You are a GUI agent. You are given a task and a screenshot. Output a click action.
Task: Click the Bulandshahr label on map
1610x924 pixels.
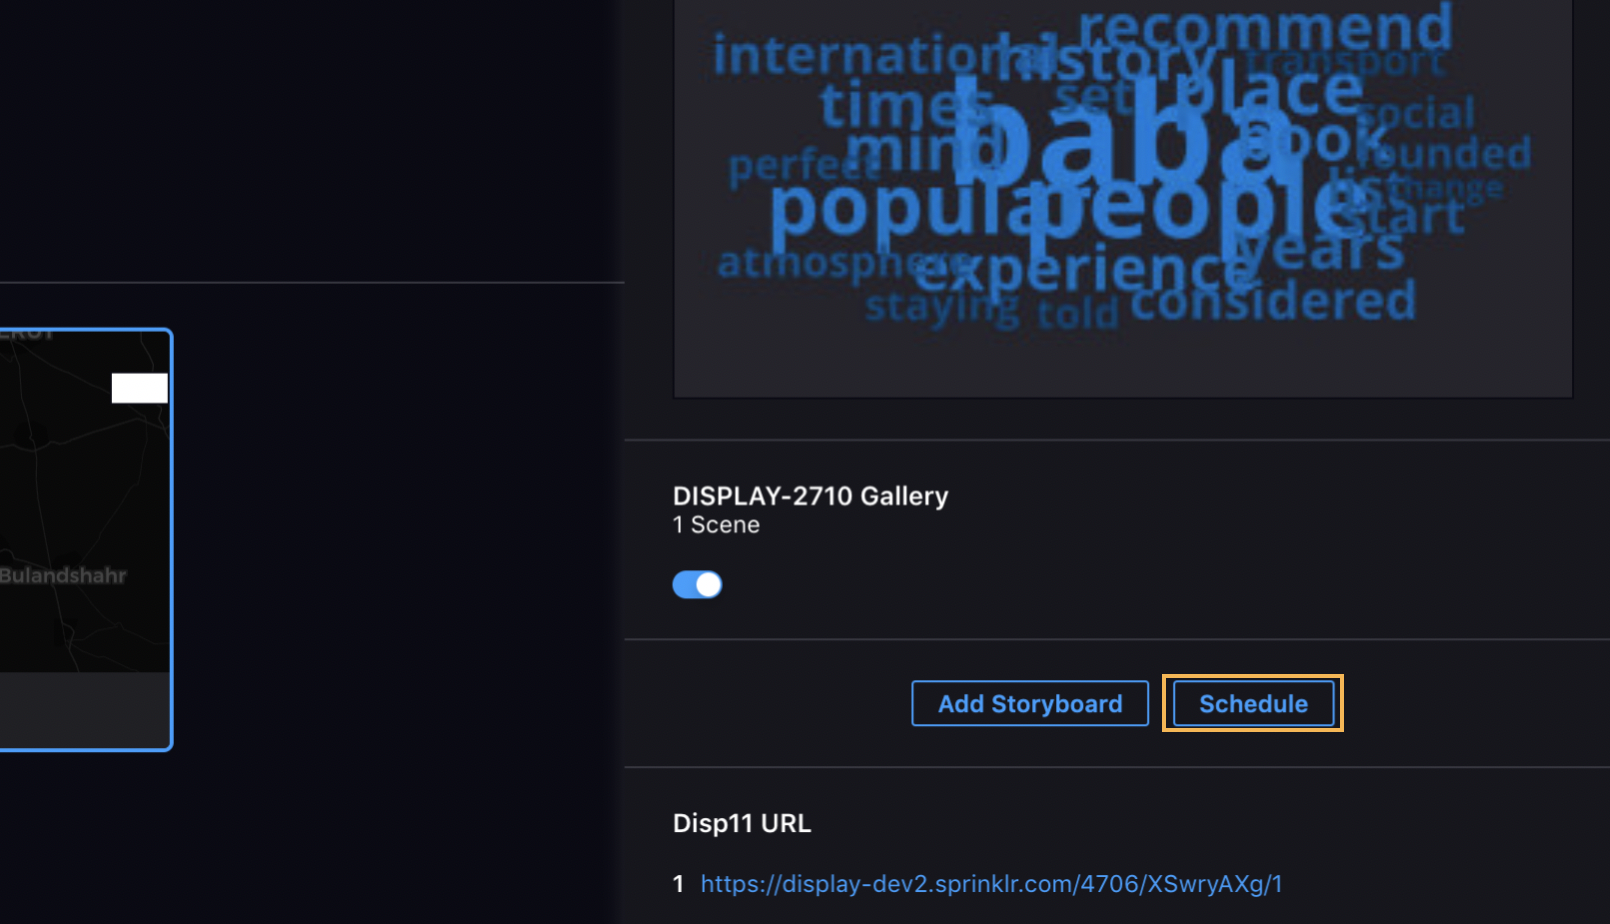(63, 576)
